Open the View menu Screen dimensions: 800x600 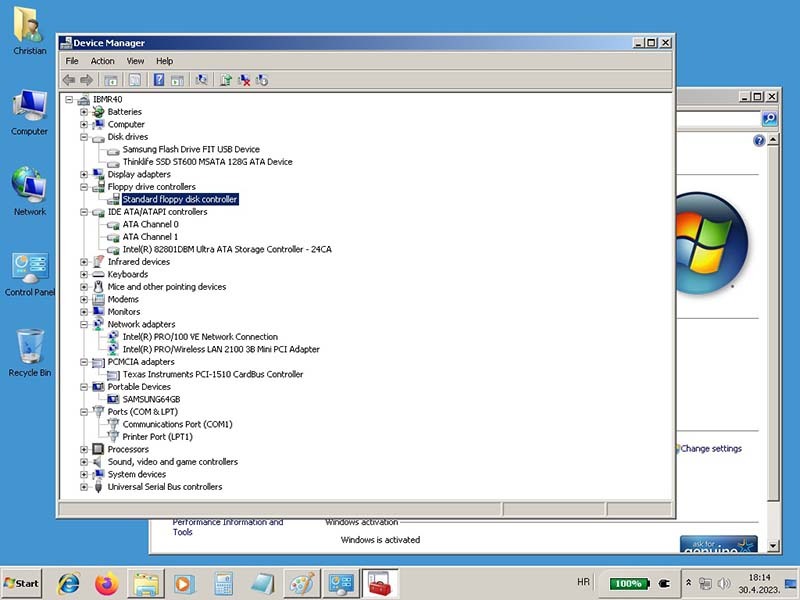point(135,61)
